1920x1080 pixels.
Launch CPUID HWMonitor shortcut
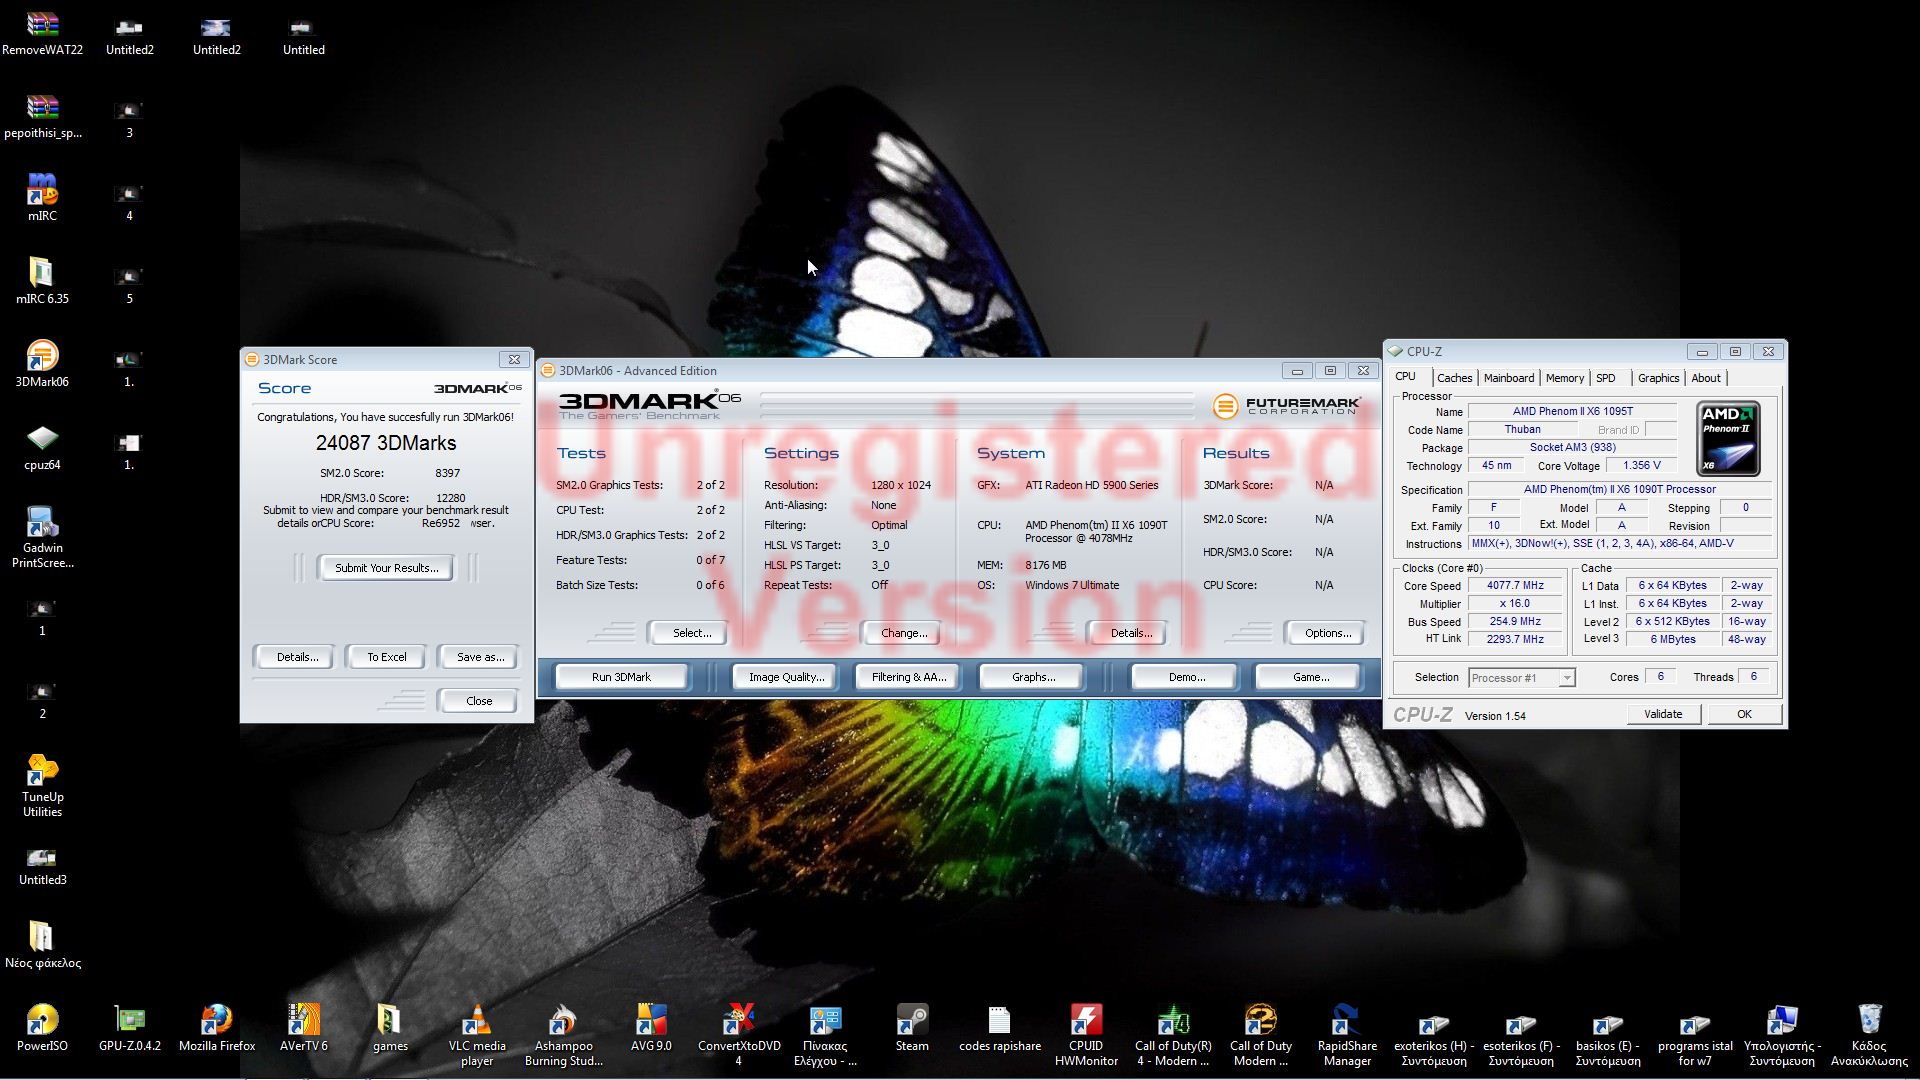pyautogui.click(x=1086, y=1035)
